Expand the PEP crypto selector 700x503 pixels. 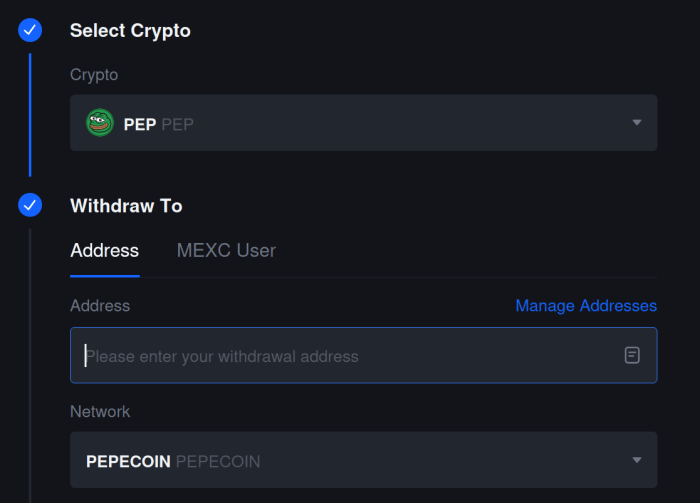(x=363, y=123)
